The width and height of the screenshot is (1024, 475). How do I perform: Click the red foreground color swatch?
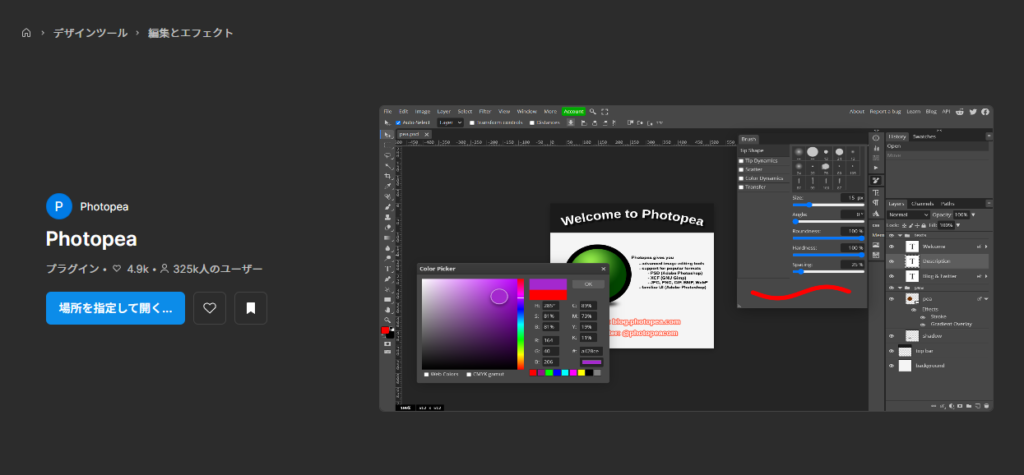[385, 331]
